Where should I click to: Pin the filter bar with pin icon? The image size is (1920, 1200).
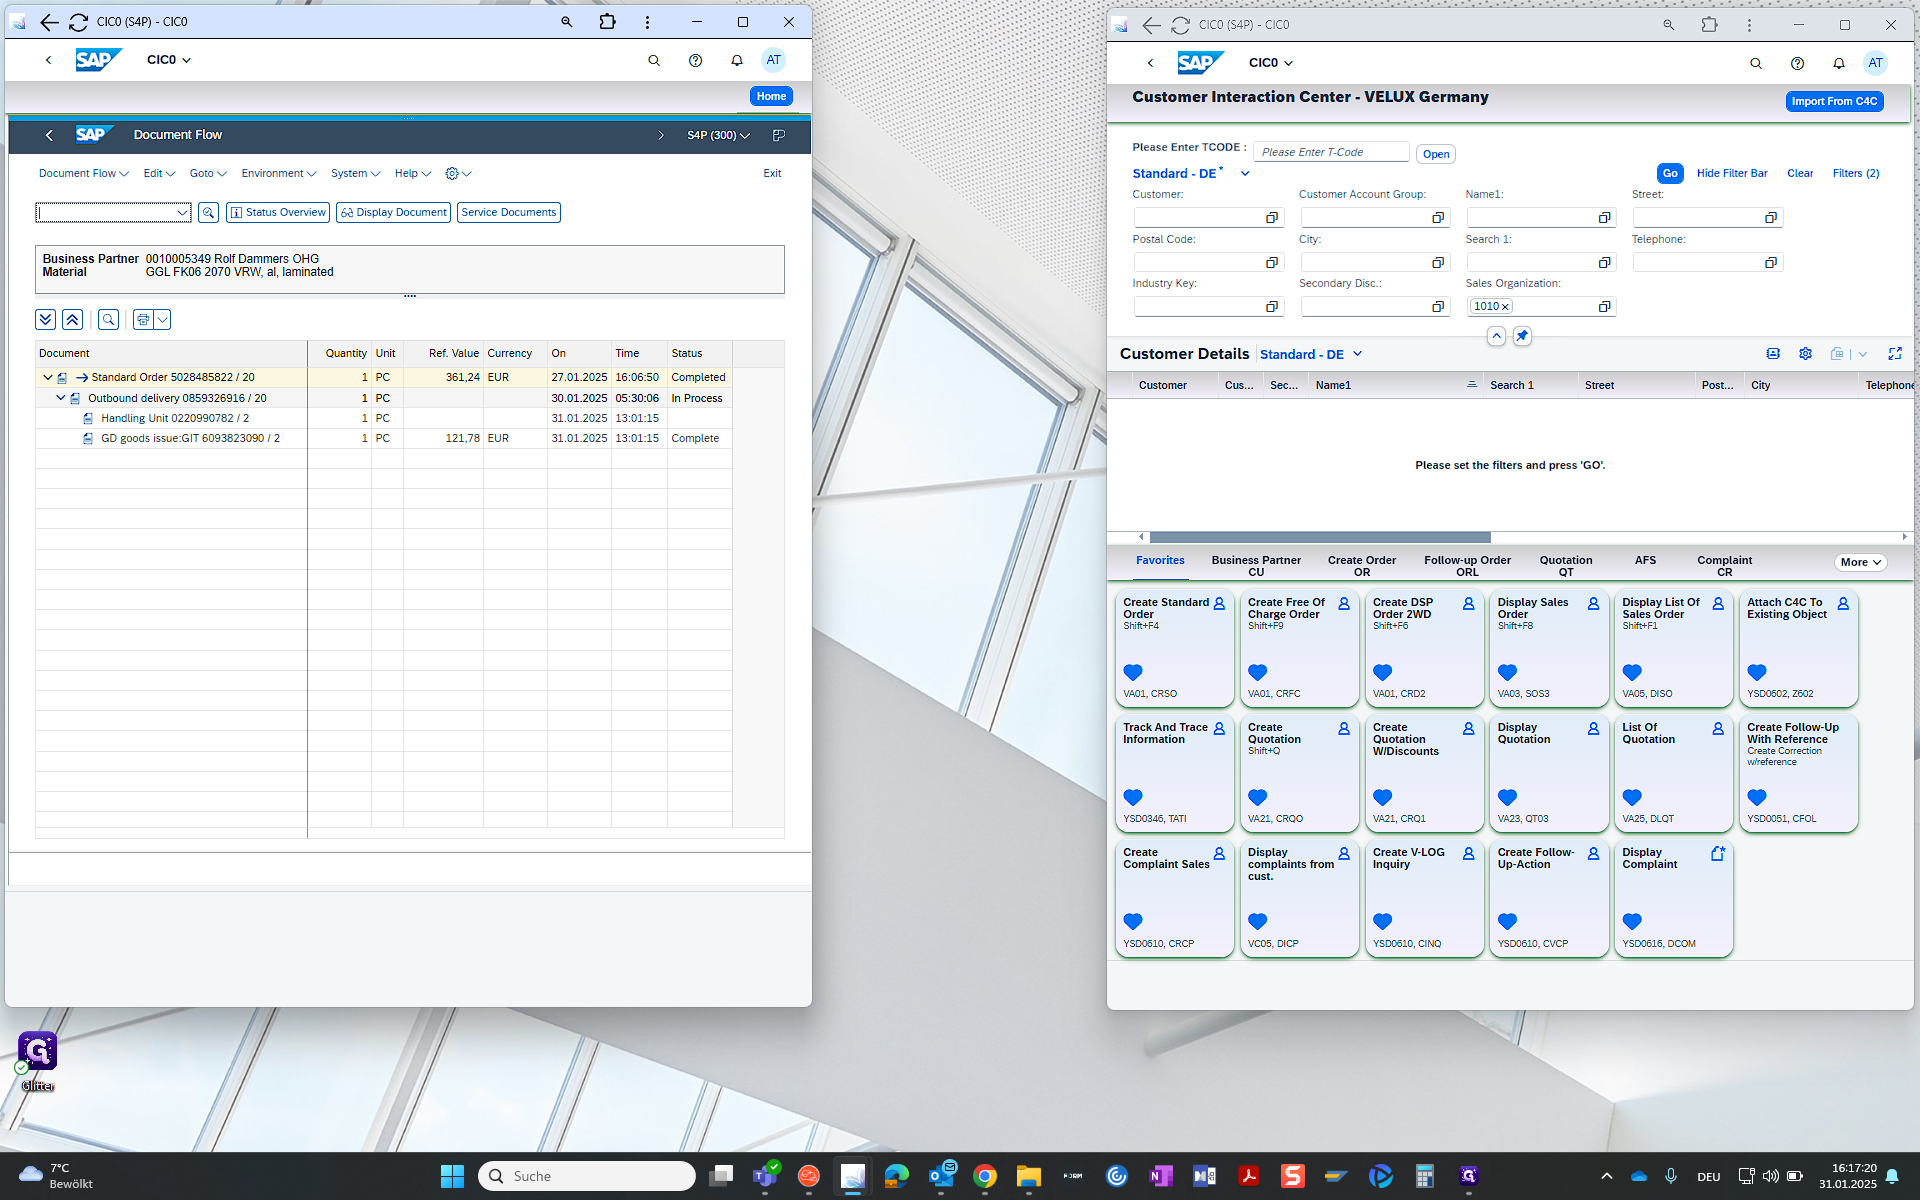(x=1522, y=336)
